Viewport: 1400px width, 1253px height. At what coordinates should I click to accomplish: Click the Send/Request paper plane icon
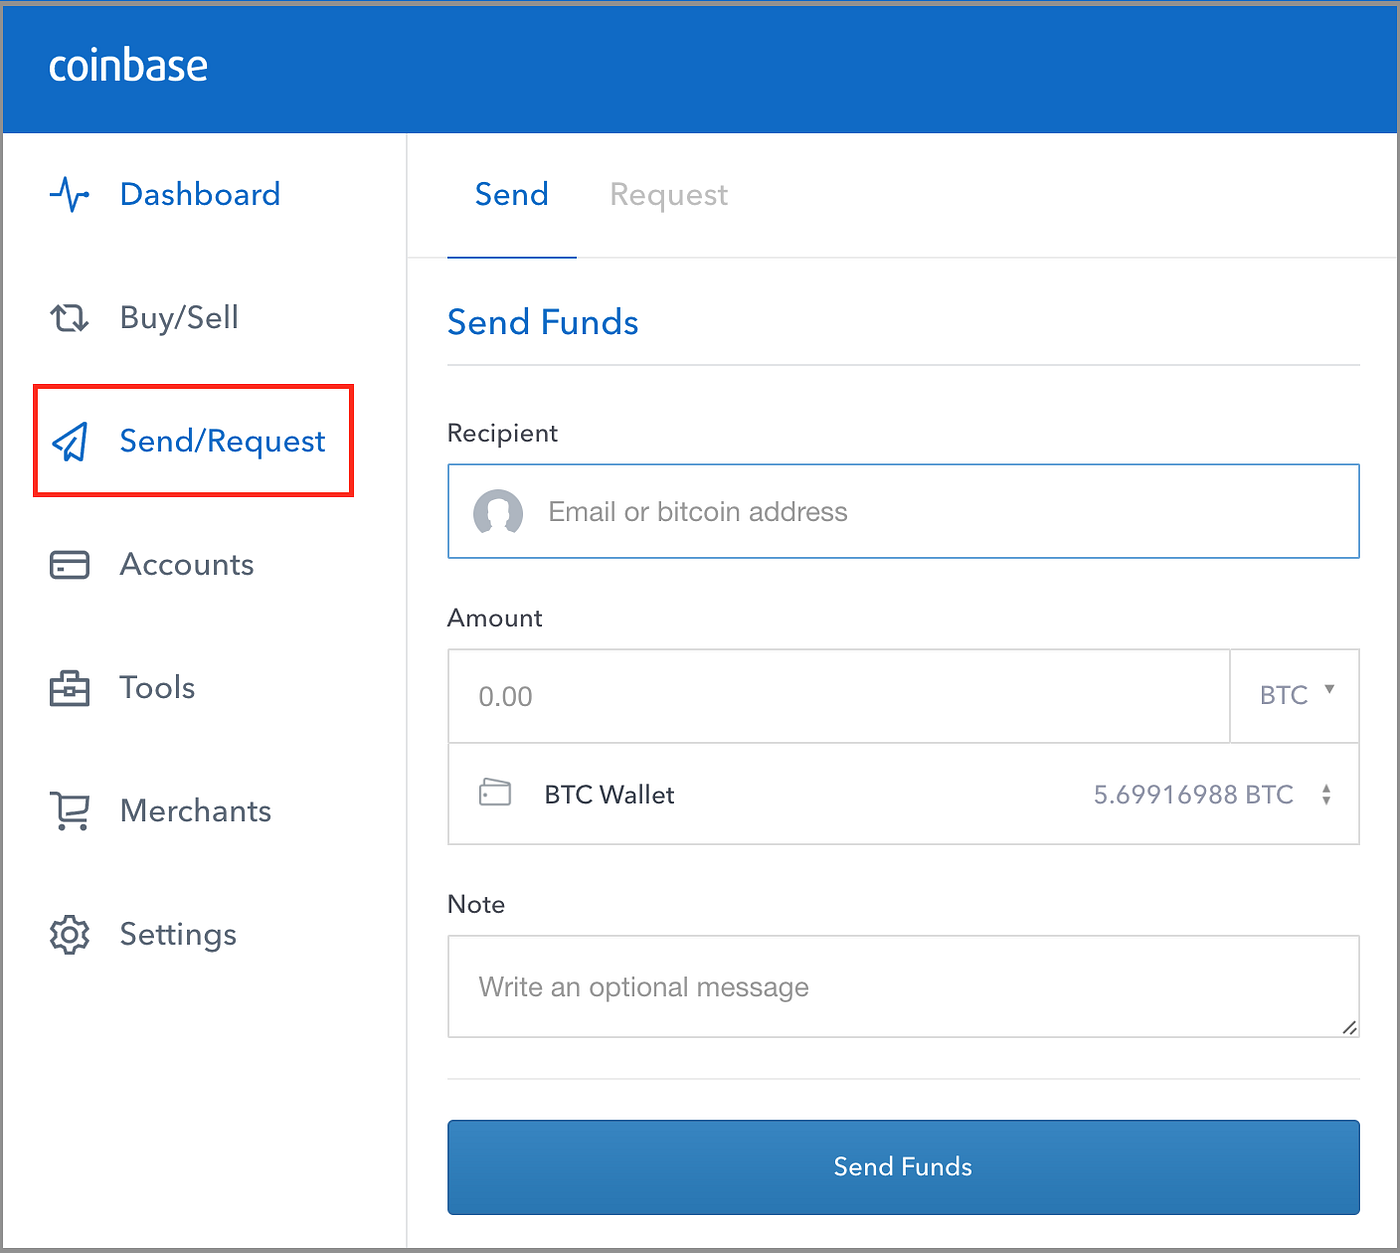pos(70,441)
